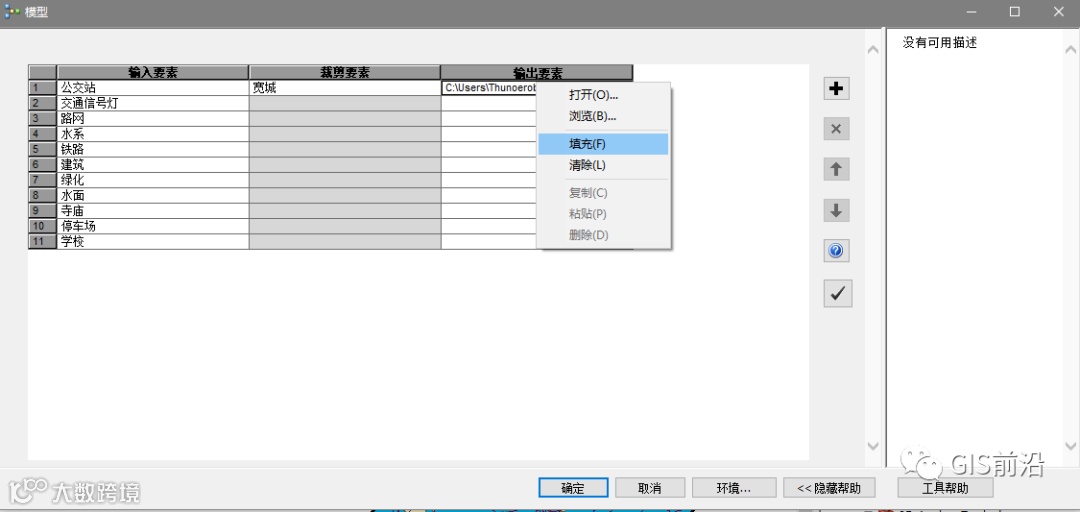Click the 输入要素 column header

(x=153, y=72)
